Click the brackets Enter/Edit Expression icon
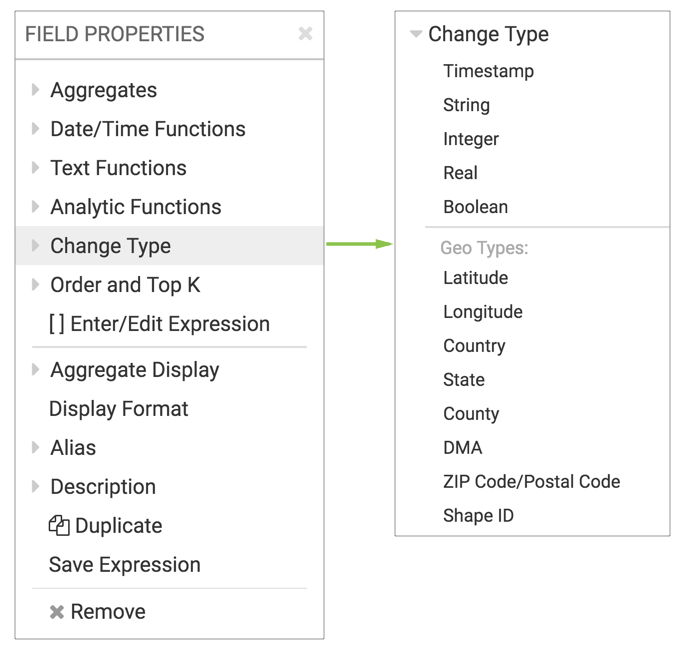The width and height of the screenshot is (695, 652). tap(56, 324)
